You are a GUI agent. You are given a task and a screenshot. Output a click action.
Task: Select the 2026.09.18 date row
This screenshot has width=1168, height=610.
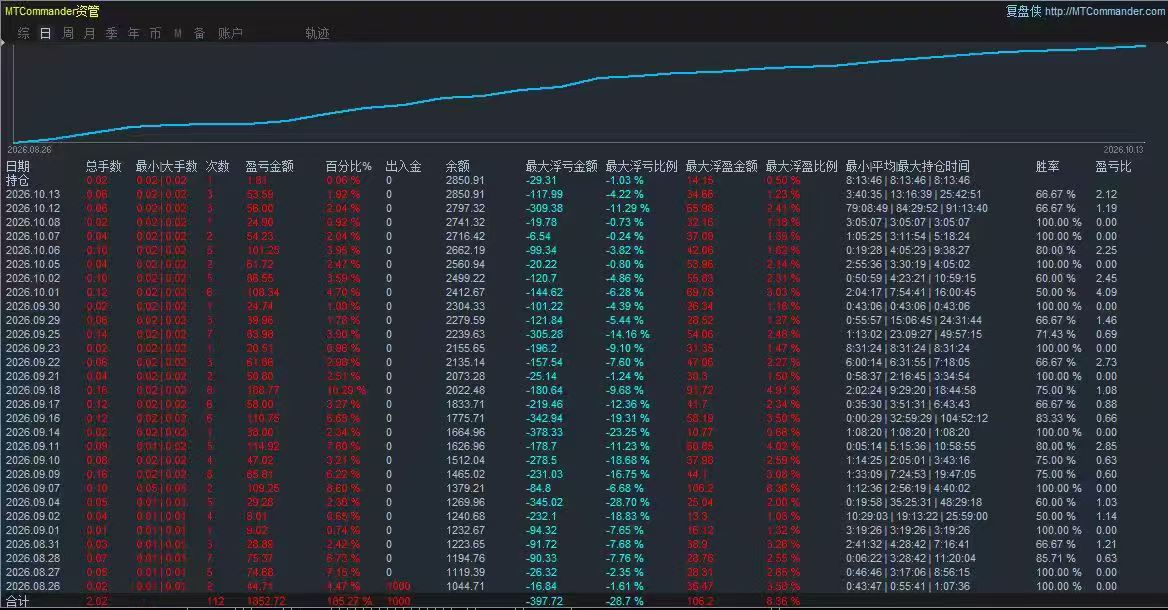coord(33,390)
